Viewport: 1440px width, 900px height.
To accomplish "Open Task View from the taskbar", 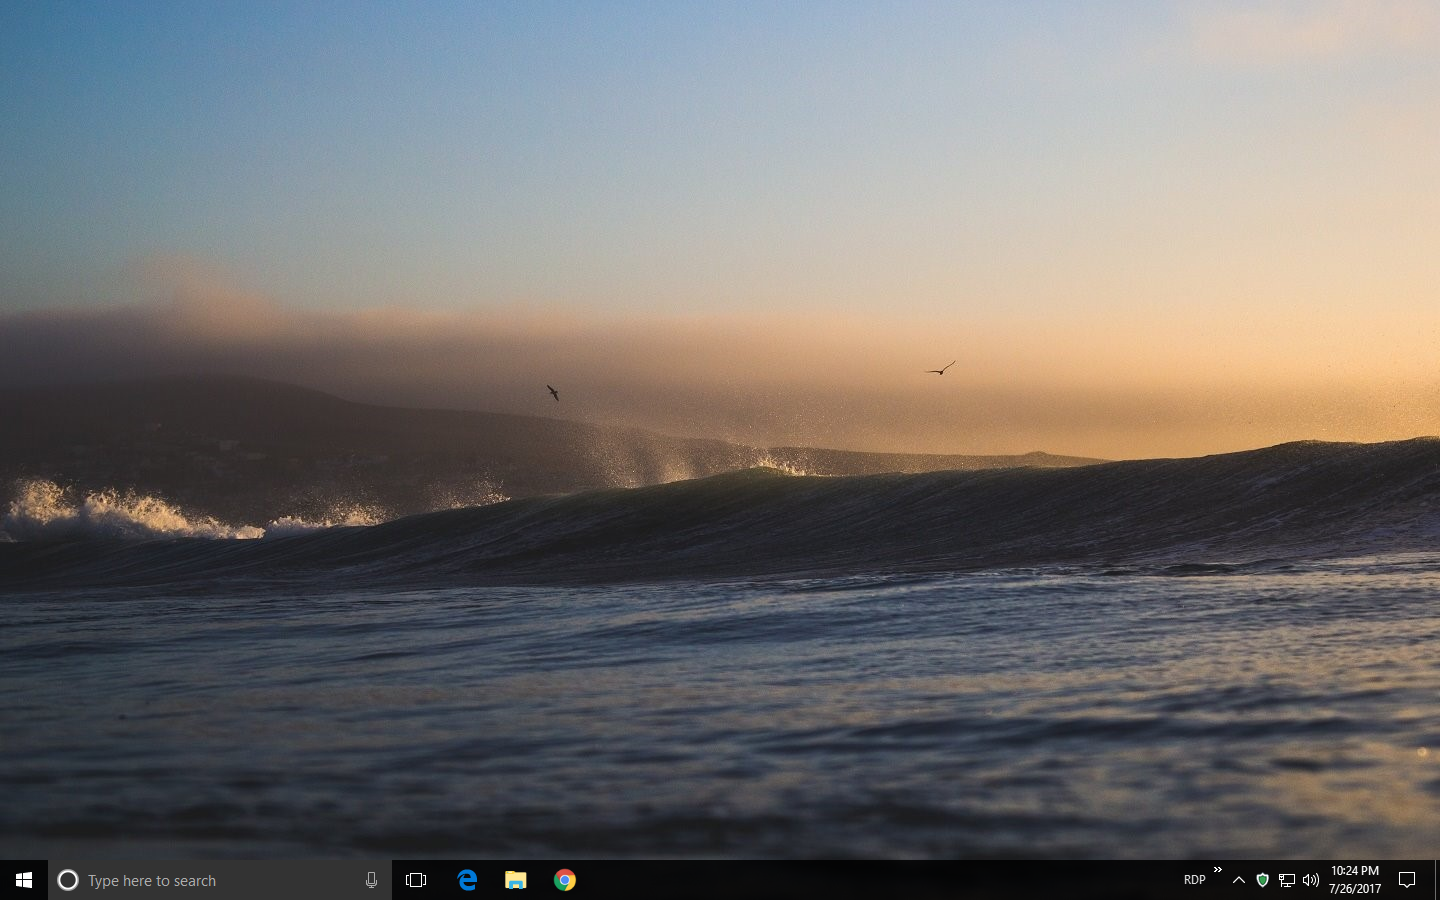I will pos(416,880).
